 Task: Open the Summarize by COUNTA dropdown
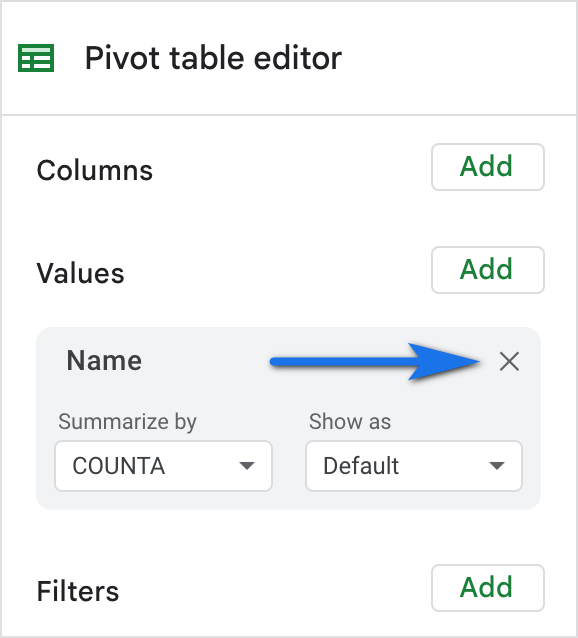pyautogui.click(x=164, y=466)
